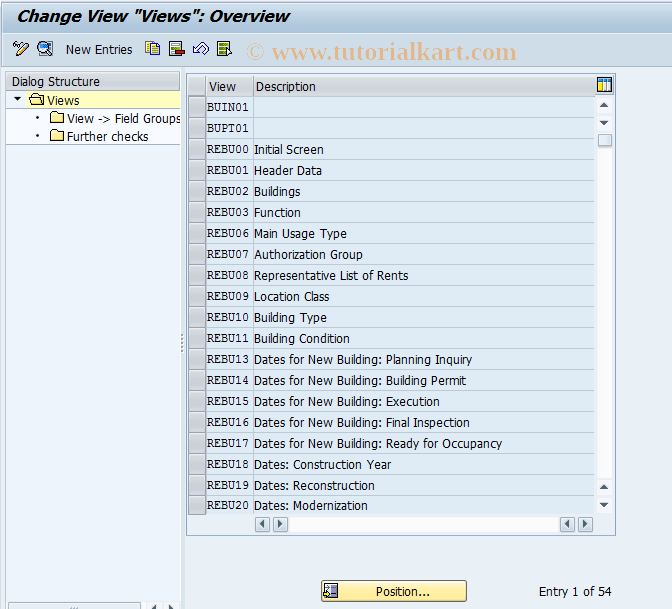This screenshot has width=672, height=609.
Task: Click right scroll arrow under View column
Action: point(280,524)
